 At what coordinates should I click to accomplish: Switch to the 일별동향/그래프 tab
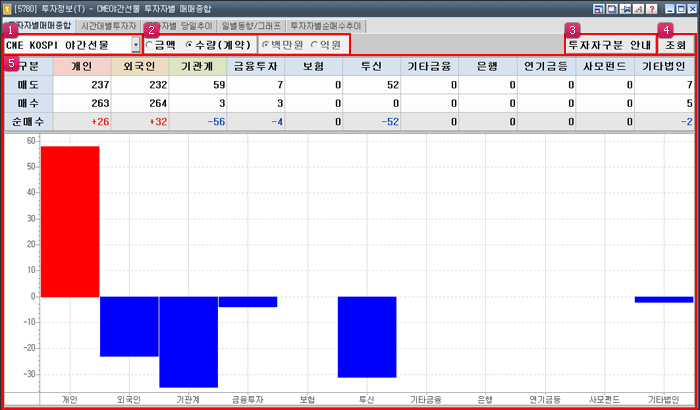[251, 26]
